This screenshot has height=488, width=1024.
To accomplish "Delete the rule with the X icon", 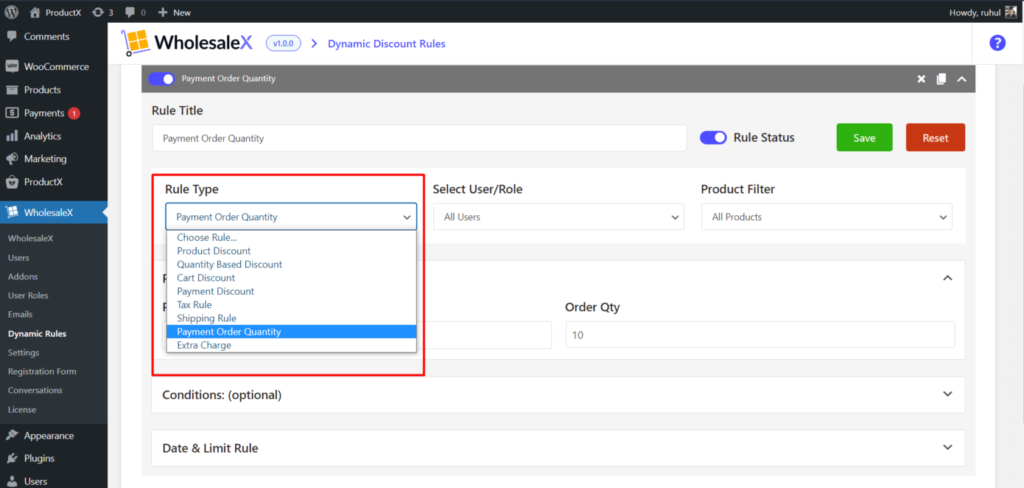I will pos(921,79).
